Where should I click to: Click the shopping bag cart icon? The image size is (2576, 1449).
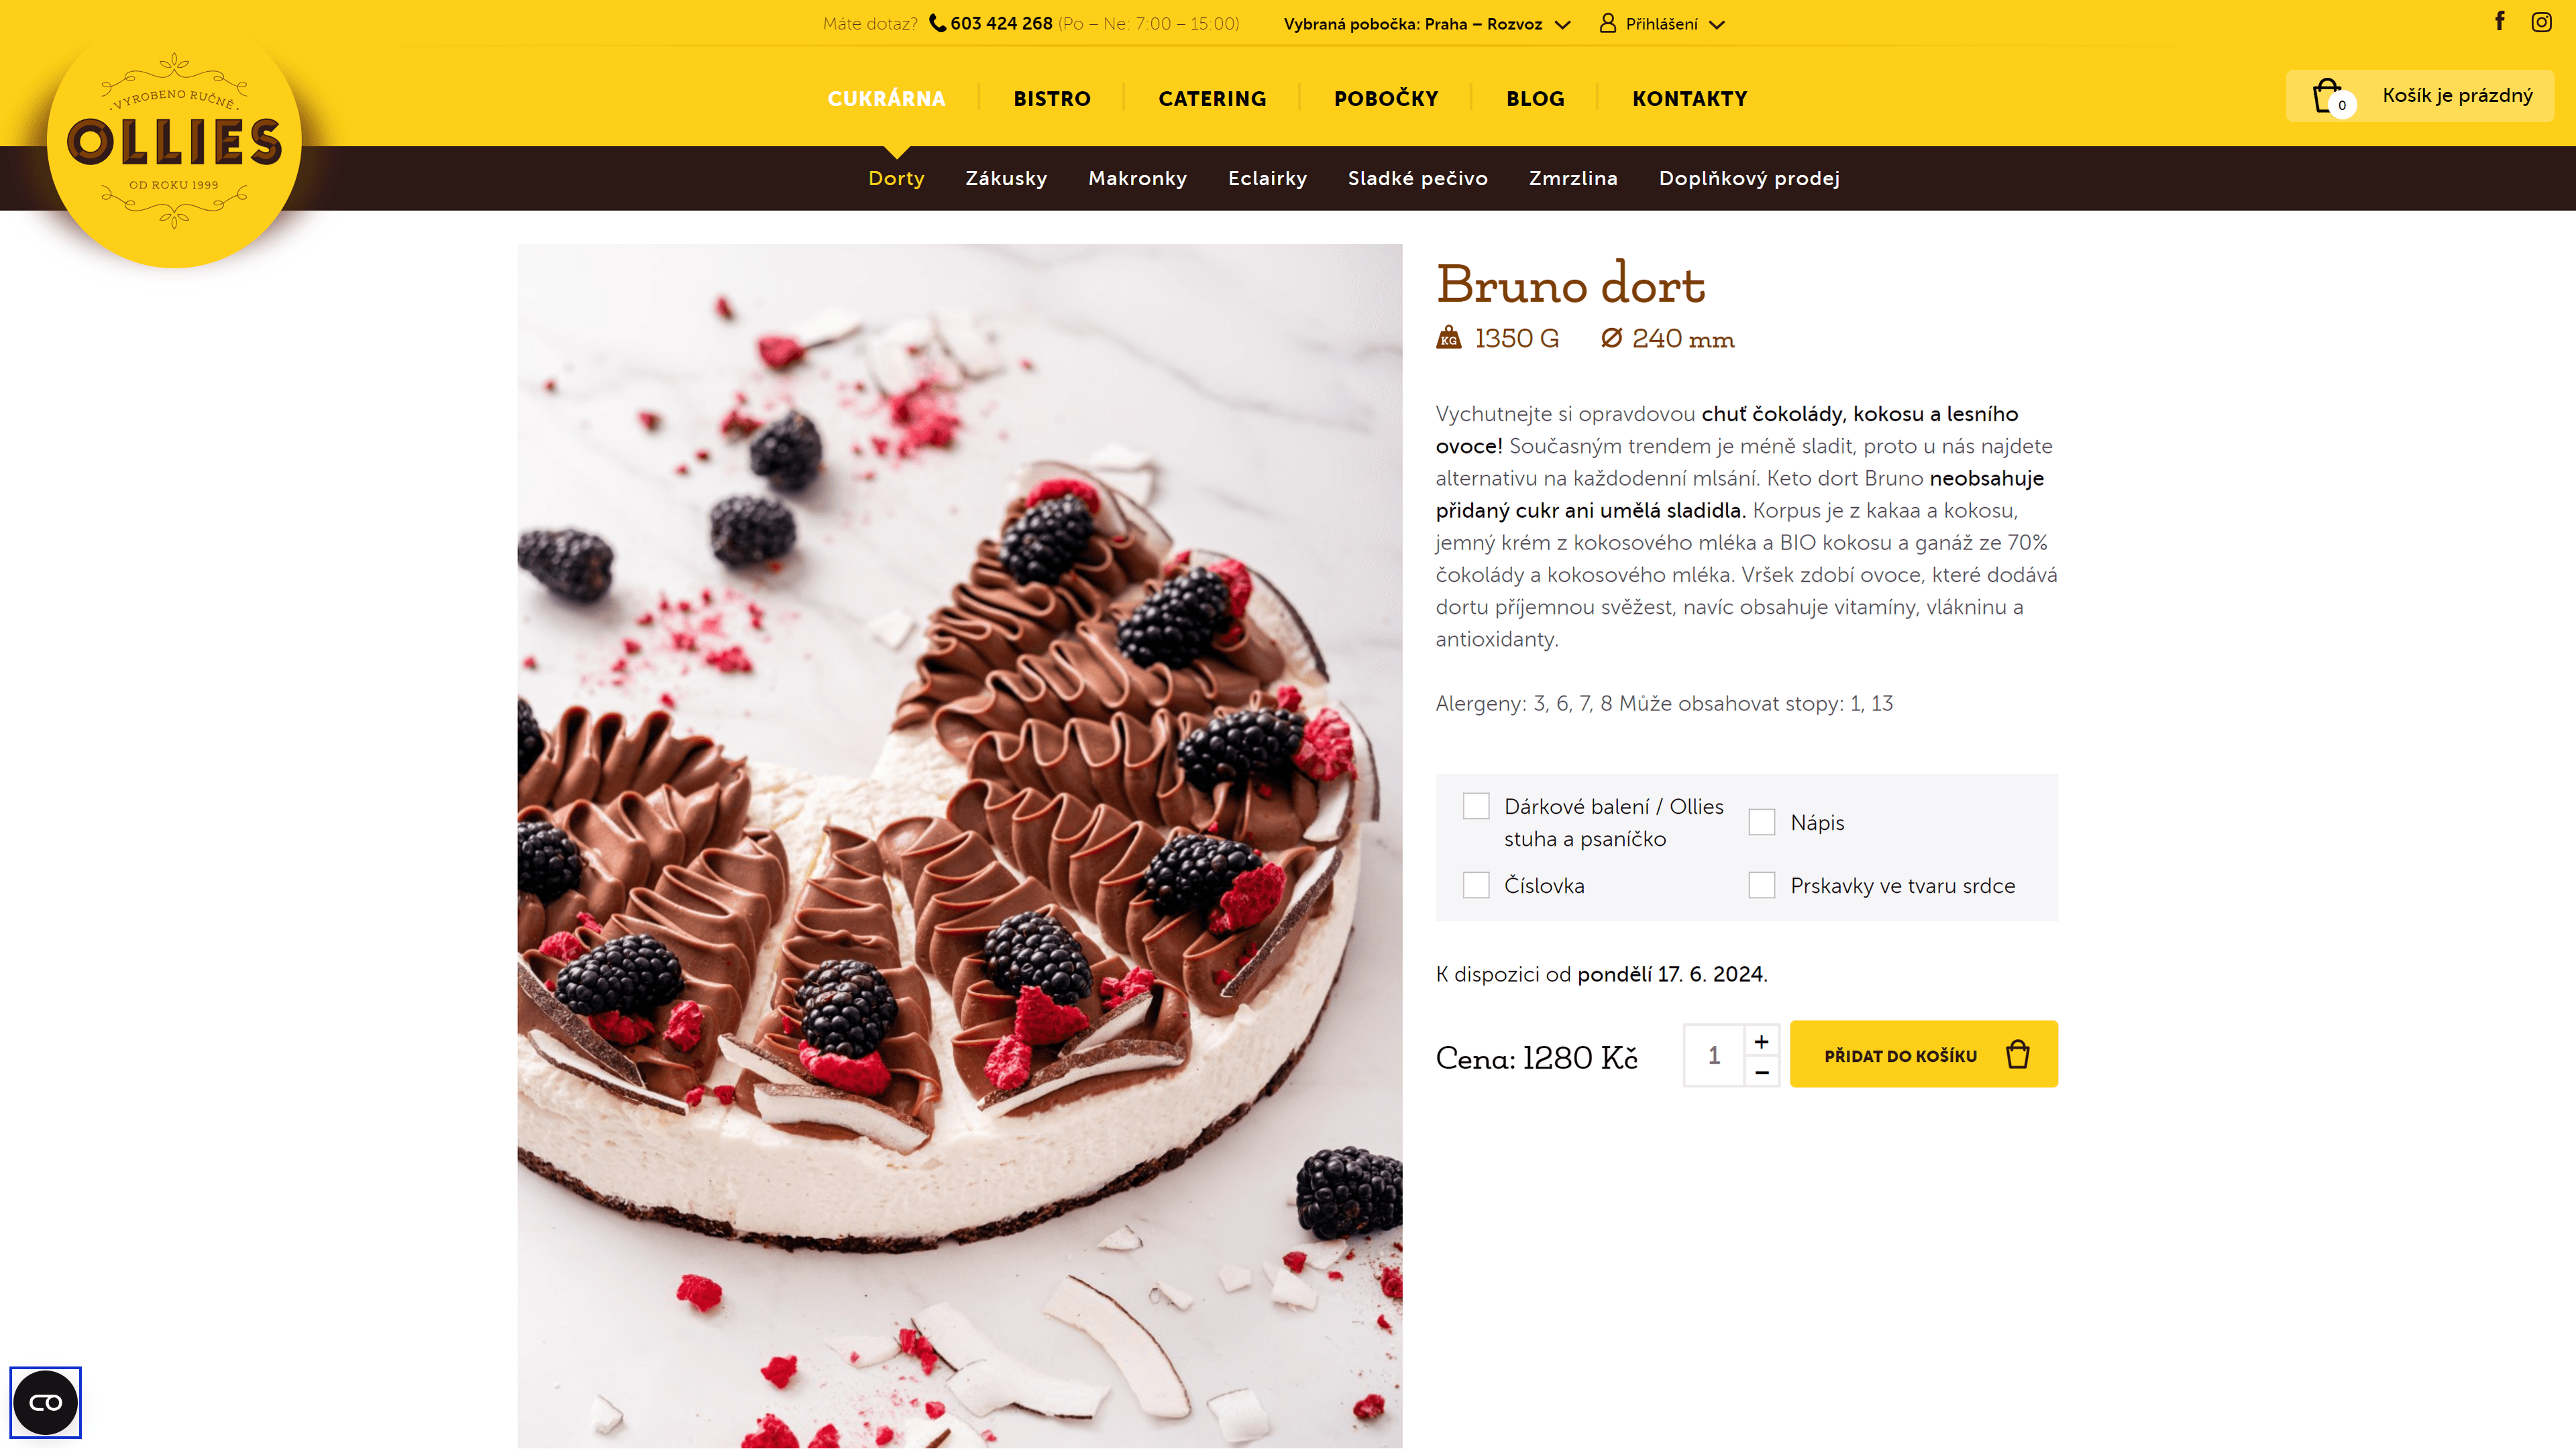click(x=2329, y=96)
